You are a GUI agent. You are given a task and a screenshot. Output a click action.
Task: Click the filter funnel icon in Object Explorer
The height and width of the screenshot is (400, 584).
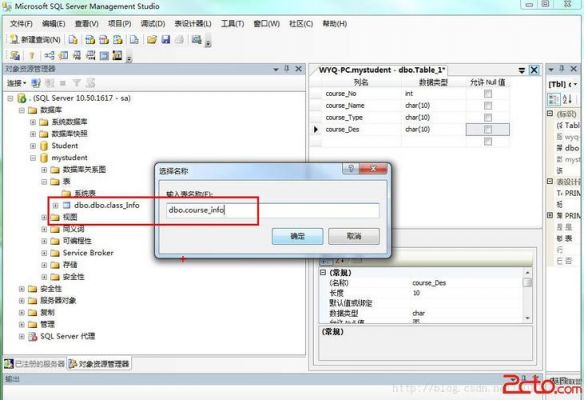[76, 83]
